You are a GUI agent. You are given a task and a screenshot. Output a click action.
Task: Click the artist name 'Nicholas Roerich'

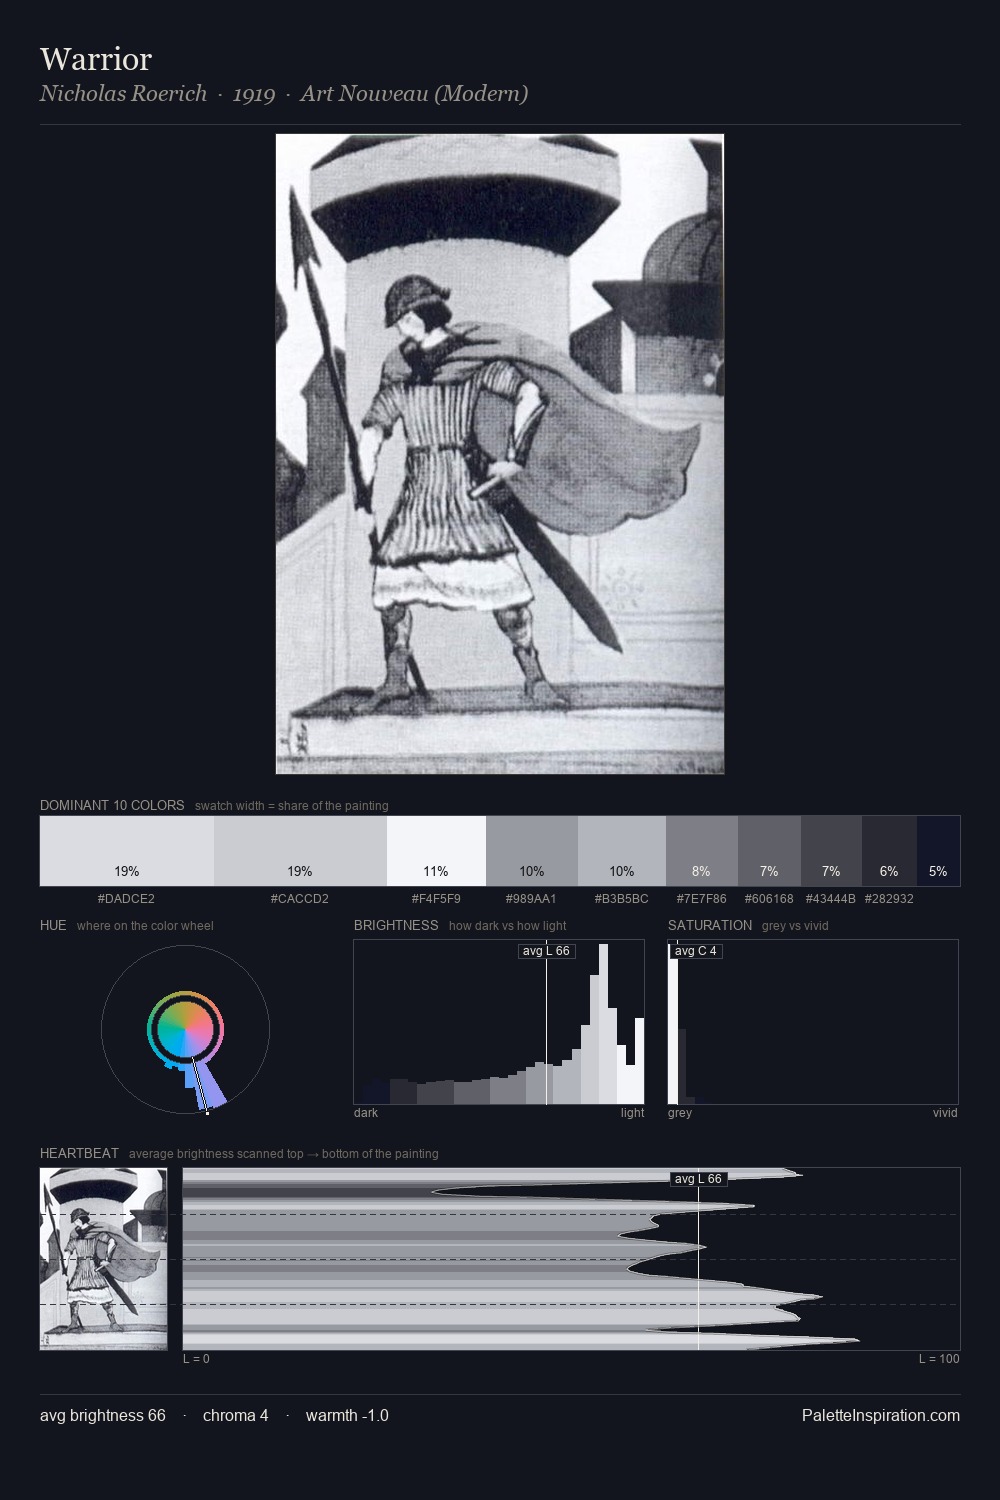(123, 93)
